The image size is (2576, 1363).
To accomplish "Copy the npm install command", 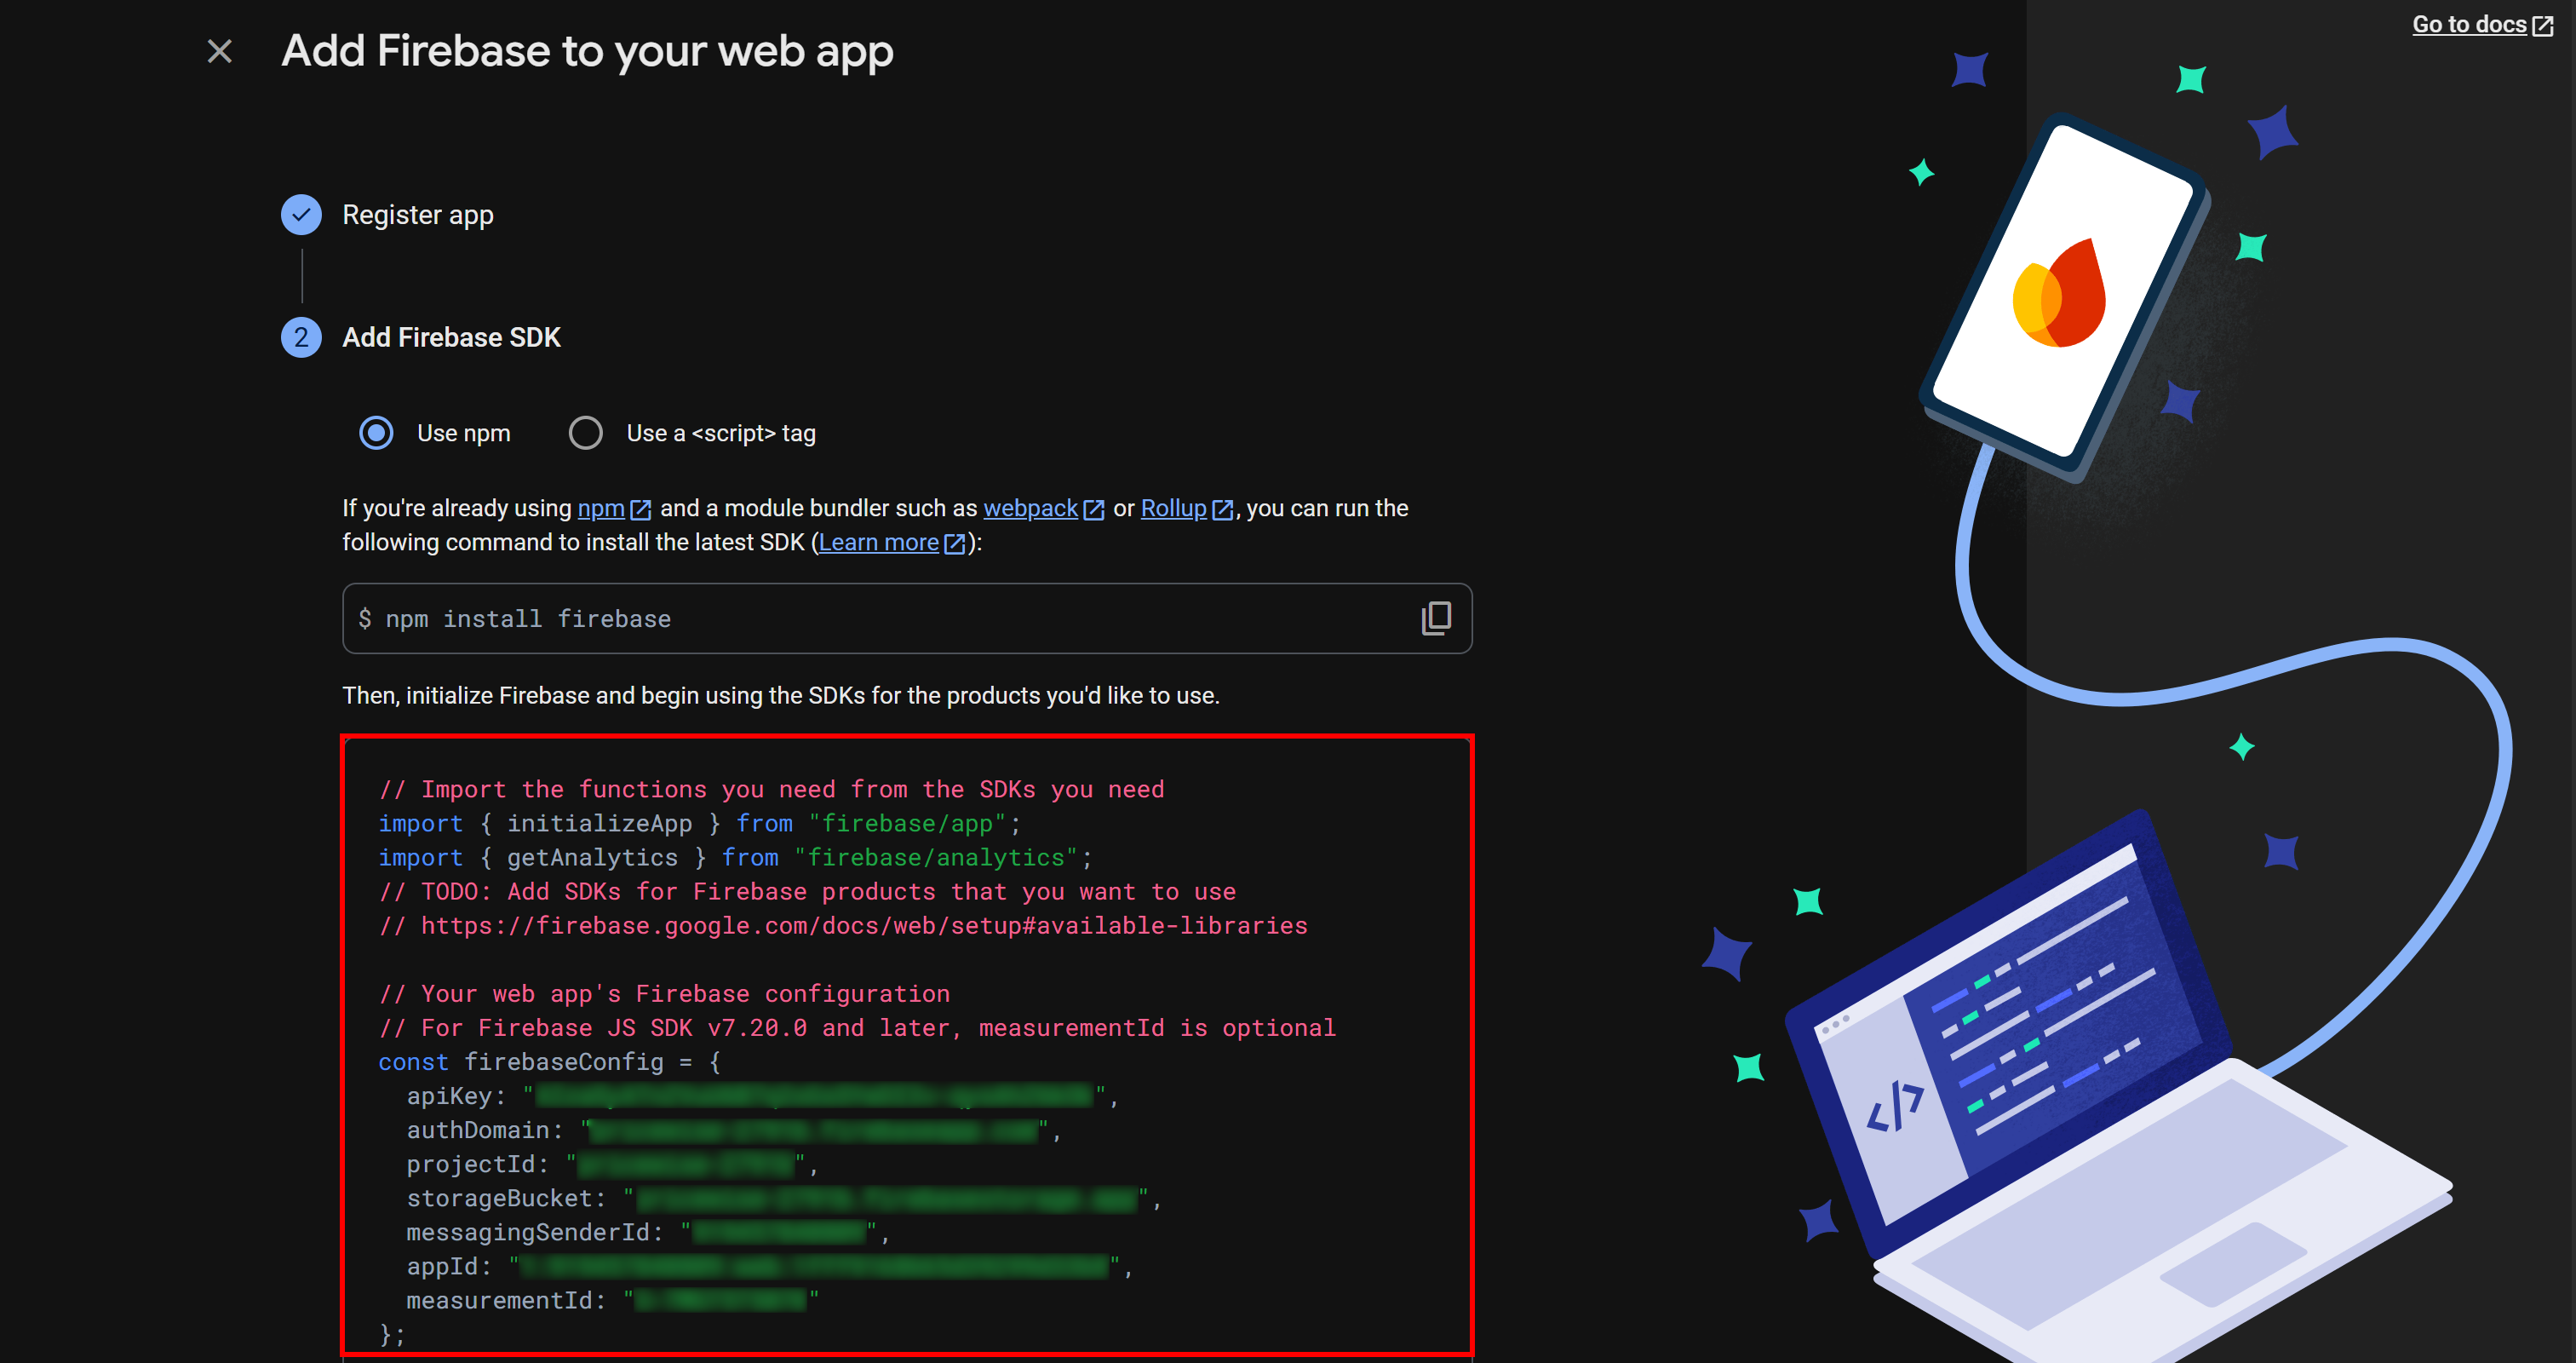I will coord(1436,618).
